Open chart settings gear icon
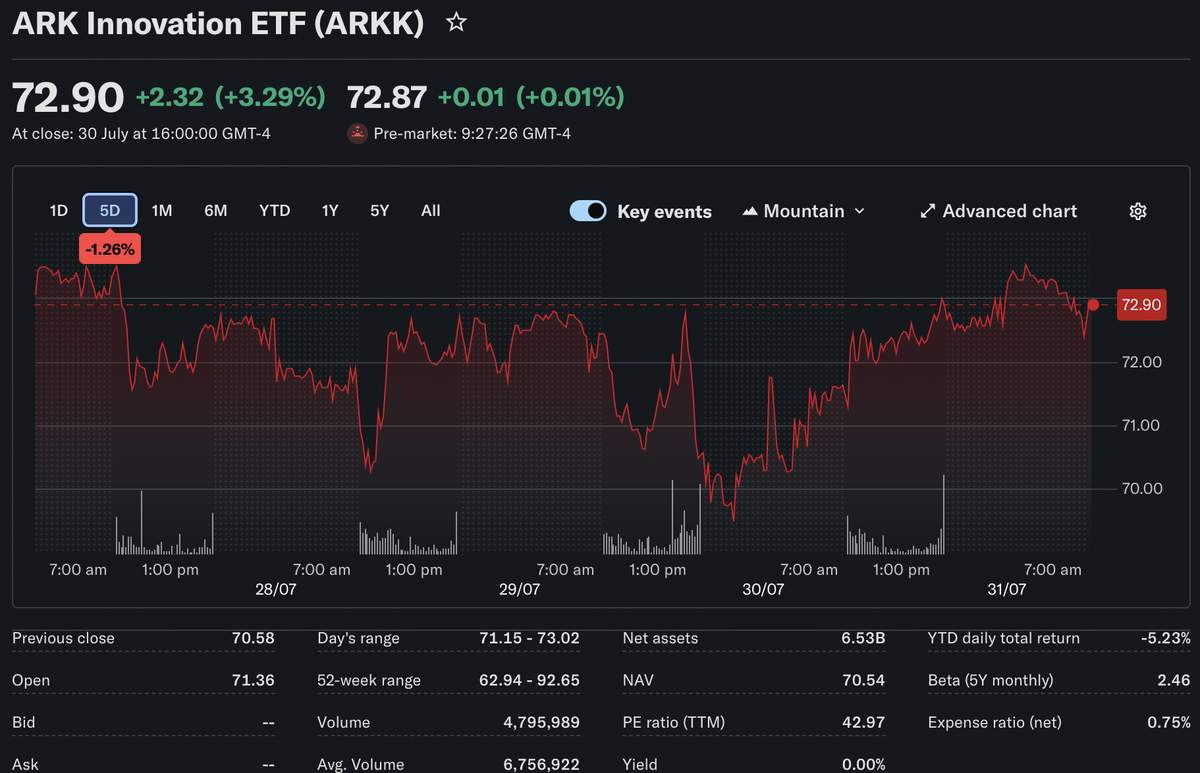Screen dimensions: 1200x773 click(x=1138, y=211)
